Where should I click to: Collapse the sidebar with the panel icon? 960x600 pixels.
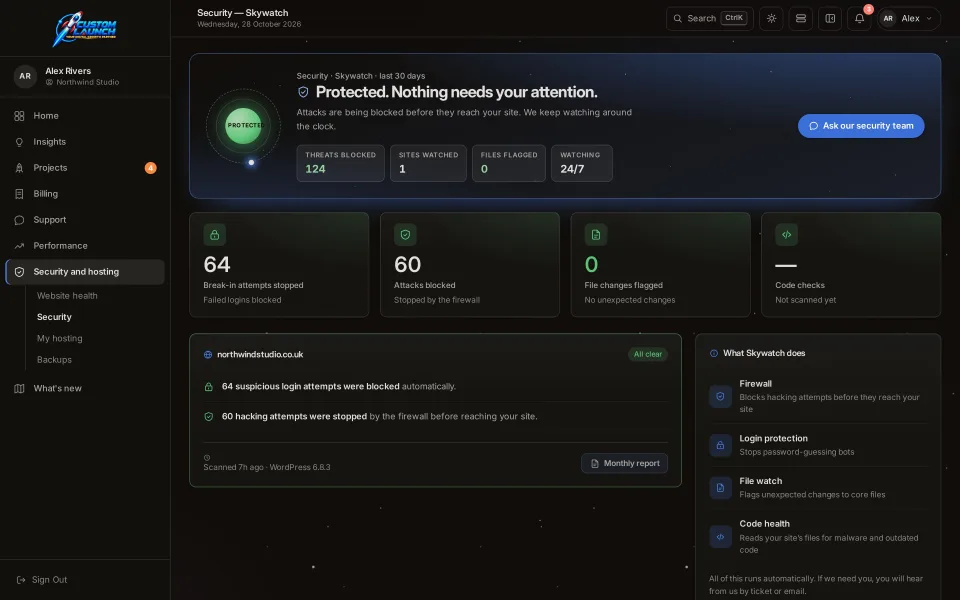830,18
